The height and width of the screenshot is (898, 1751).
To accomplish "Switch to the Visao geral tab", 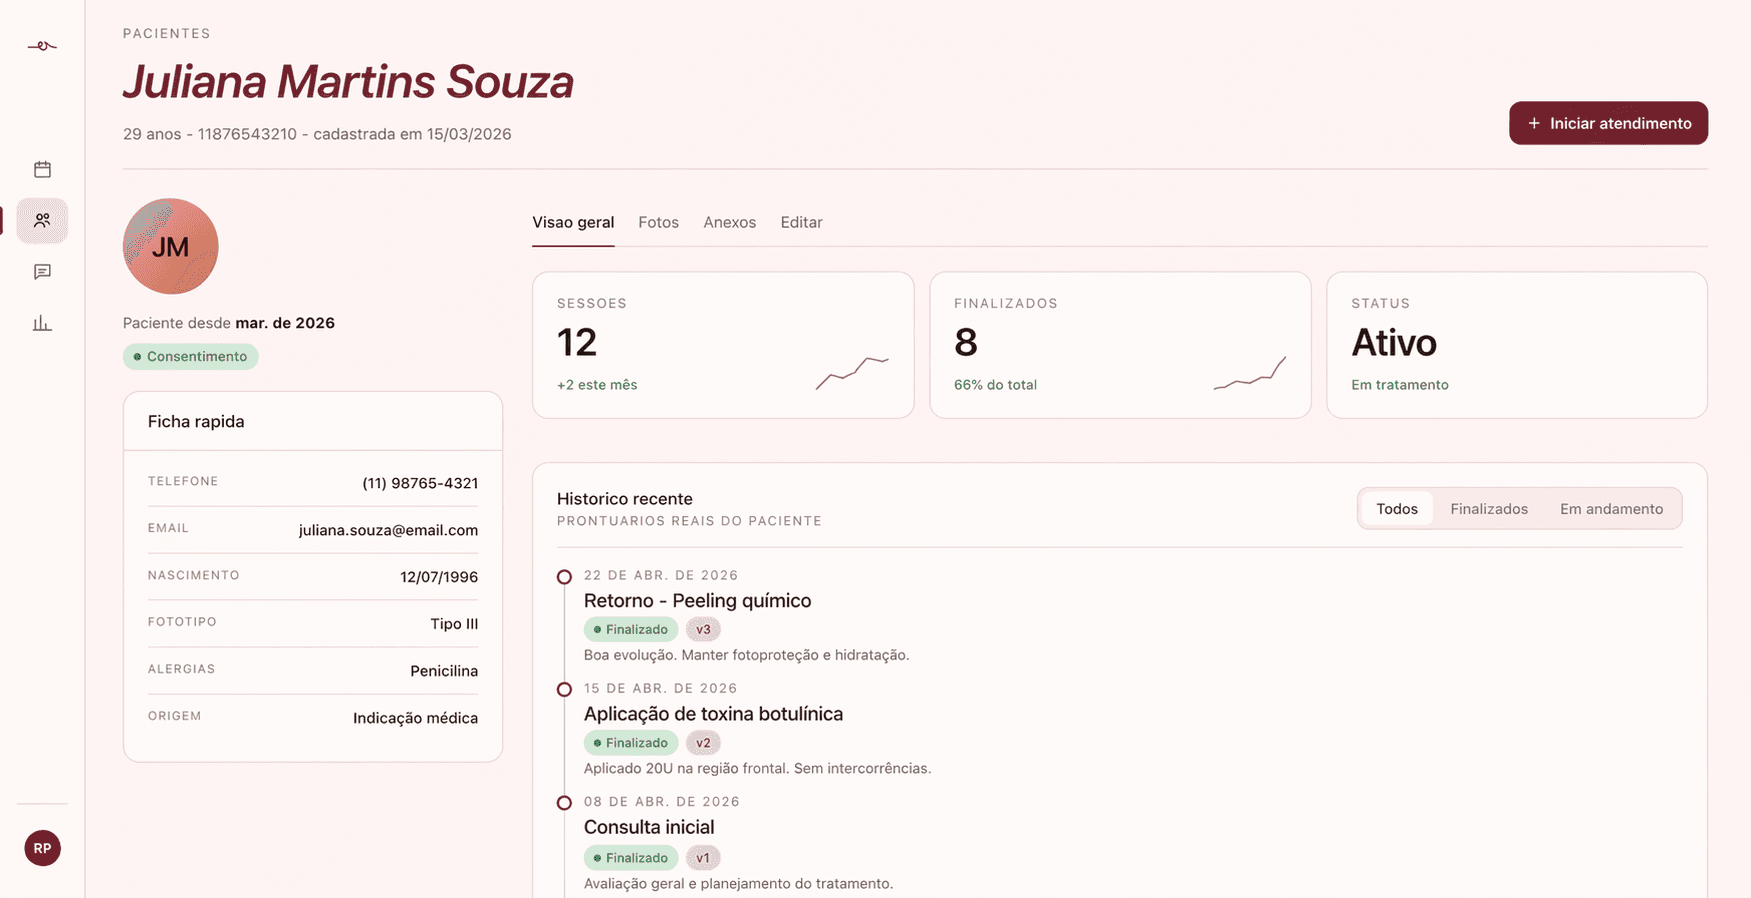I will coord(573,222).
